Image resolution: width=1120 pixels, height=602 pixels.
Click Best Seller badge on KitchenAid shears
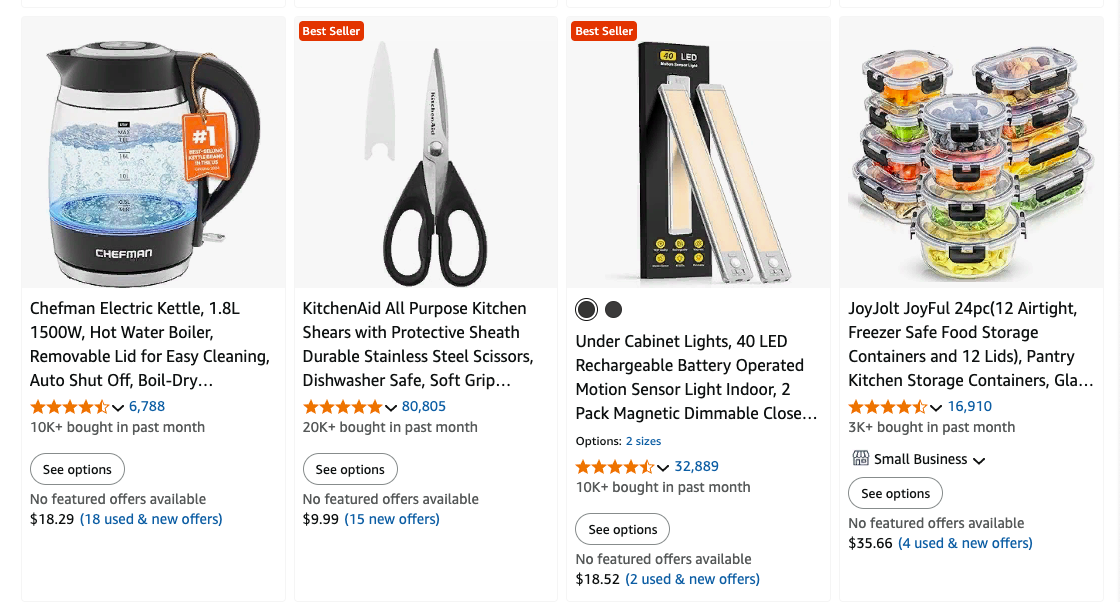(x=331, y=31)
